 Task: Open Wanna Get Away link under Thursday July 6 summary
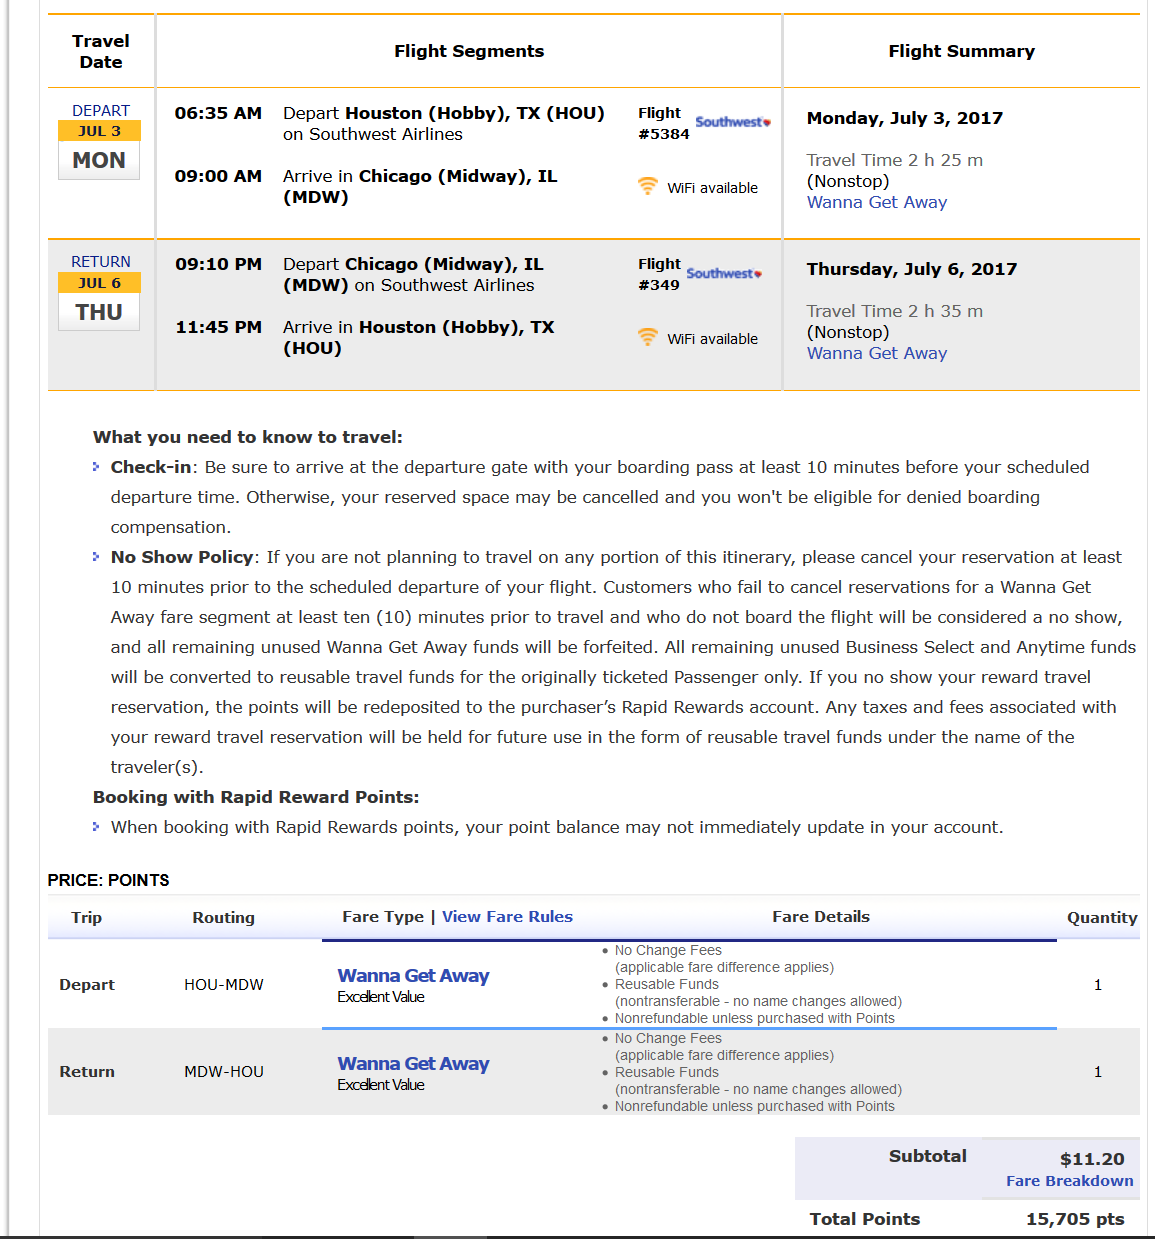(x=877, y=353)
